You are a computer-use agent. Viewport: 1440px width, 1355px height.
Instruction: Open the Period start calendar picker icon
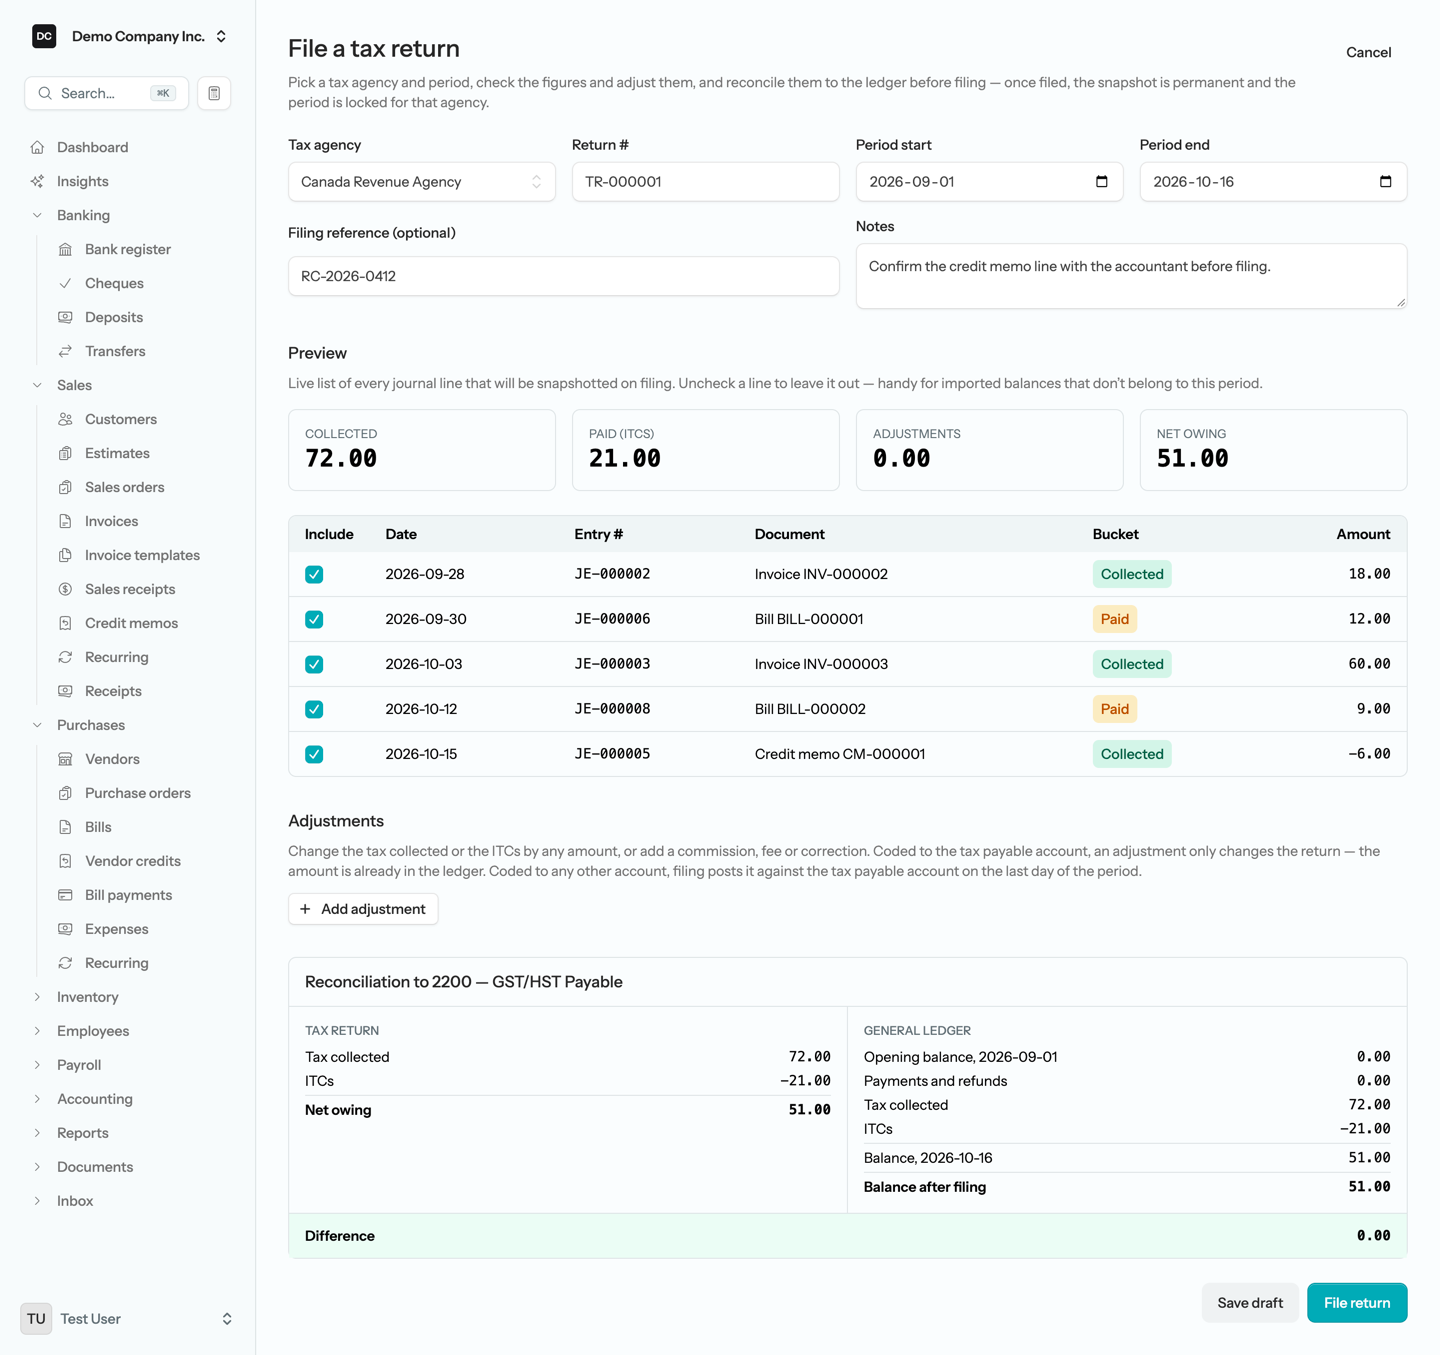[x=1102, y=182]
